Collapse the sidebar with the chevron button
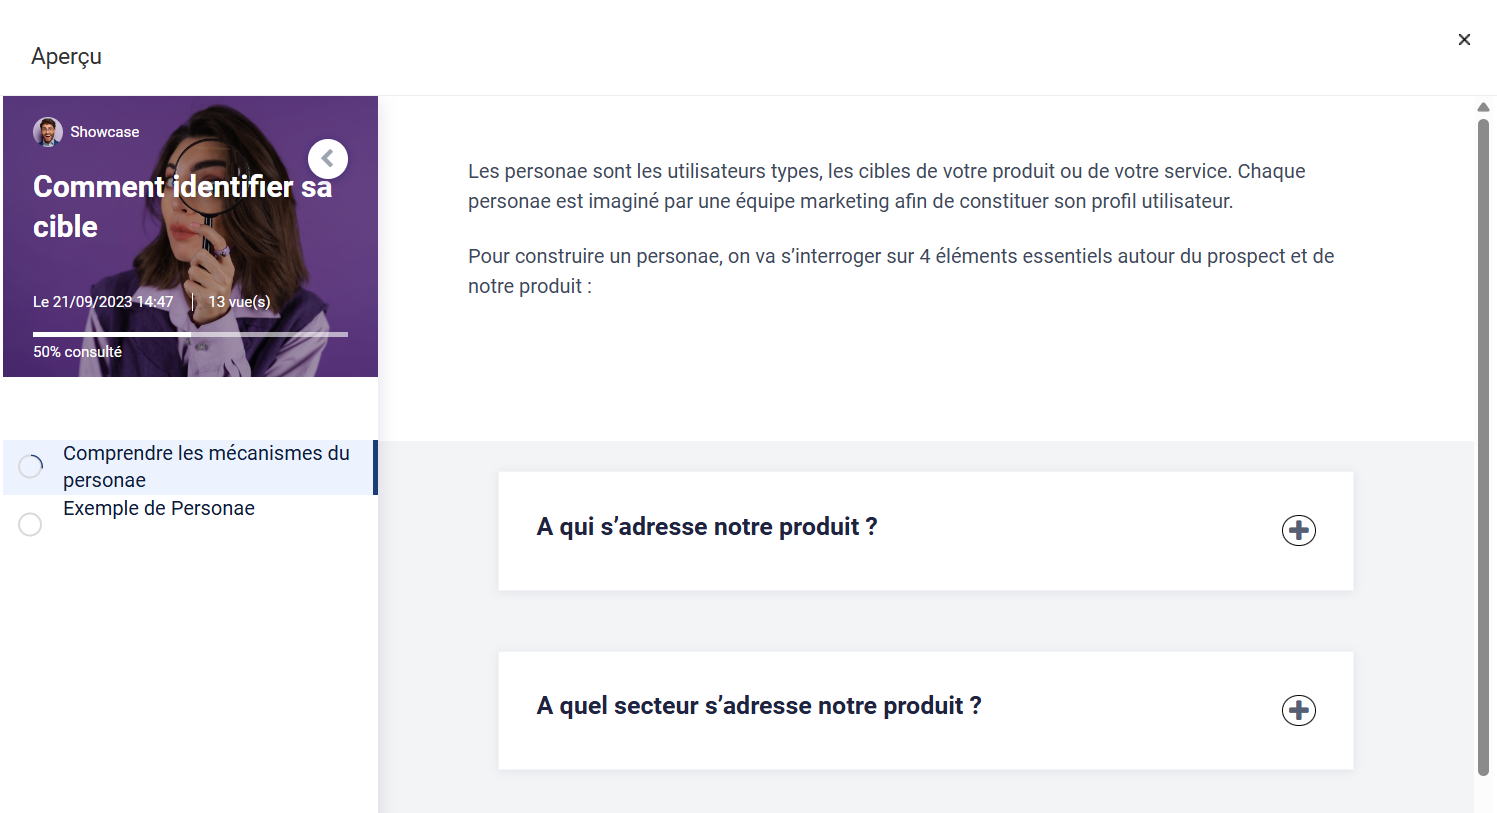This screenshot has height=813, width=1497. click(327, 159)
